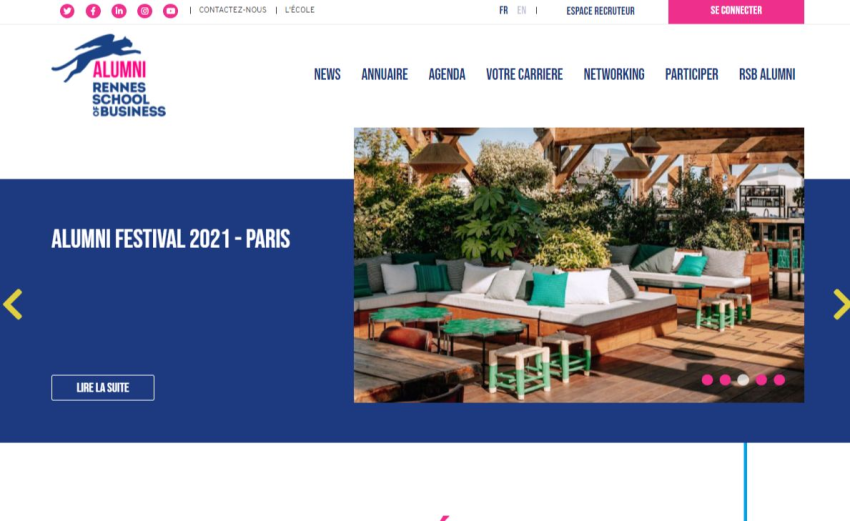Click the Alumni Rennes School of Business logo

coord(108,75)
